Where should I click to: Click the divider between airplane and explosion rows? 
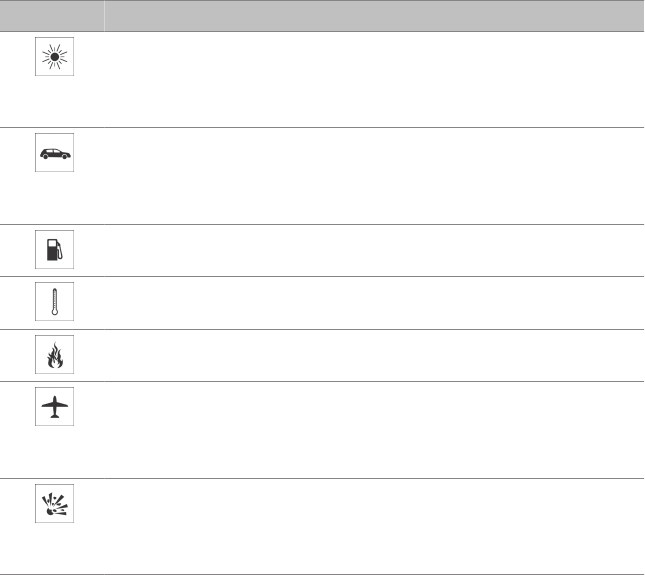click(x=322, y=478)
